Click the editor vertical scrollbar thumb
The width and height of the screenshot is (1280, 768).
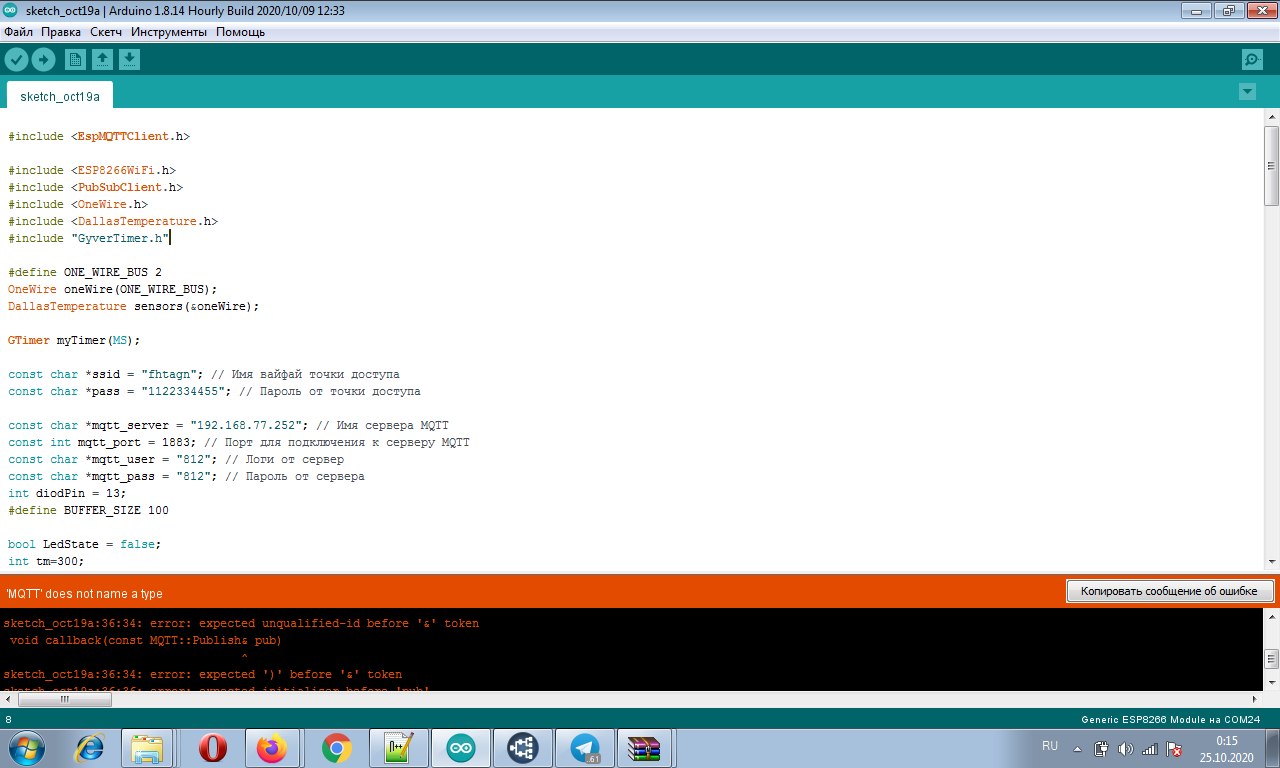[1271, 165]
